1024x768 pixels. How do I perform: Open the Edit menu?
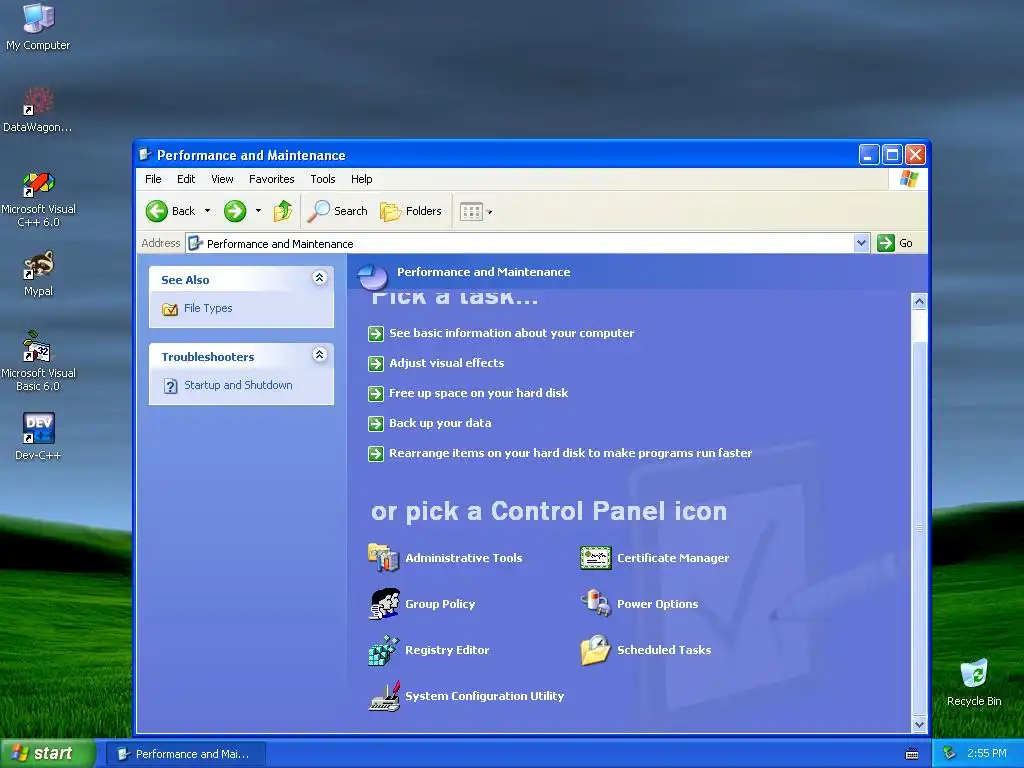click(186, 179)
